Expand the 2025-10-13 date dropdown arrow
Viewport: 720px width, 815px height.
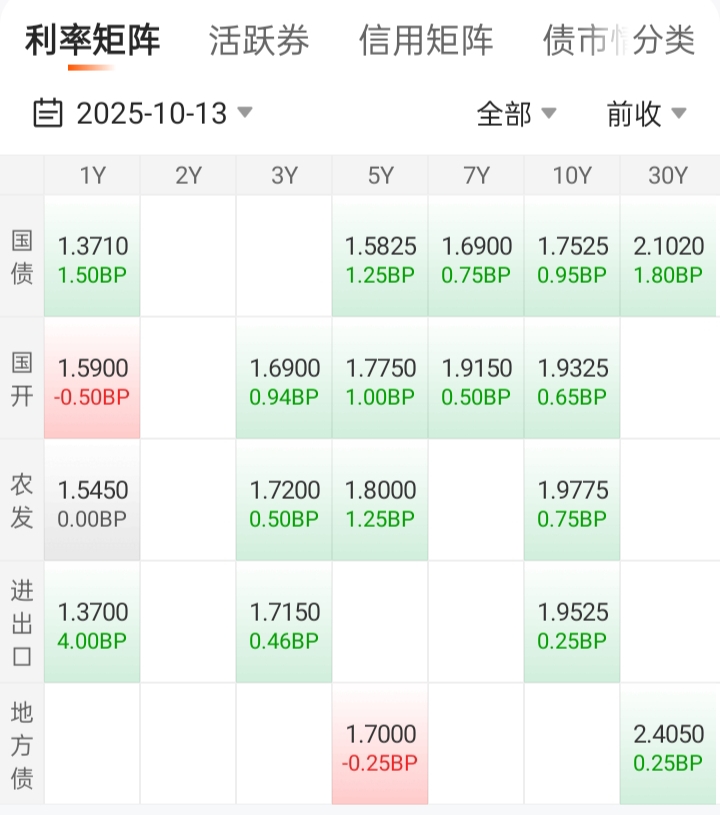(x=244, y=112)
